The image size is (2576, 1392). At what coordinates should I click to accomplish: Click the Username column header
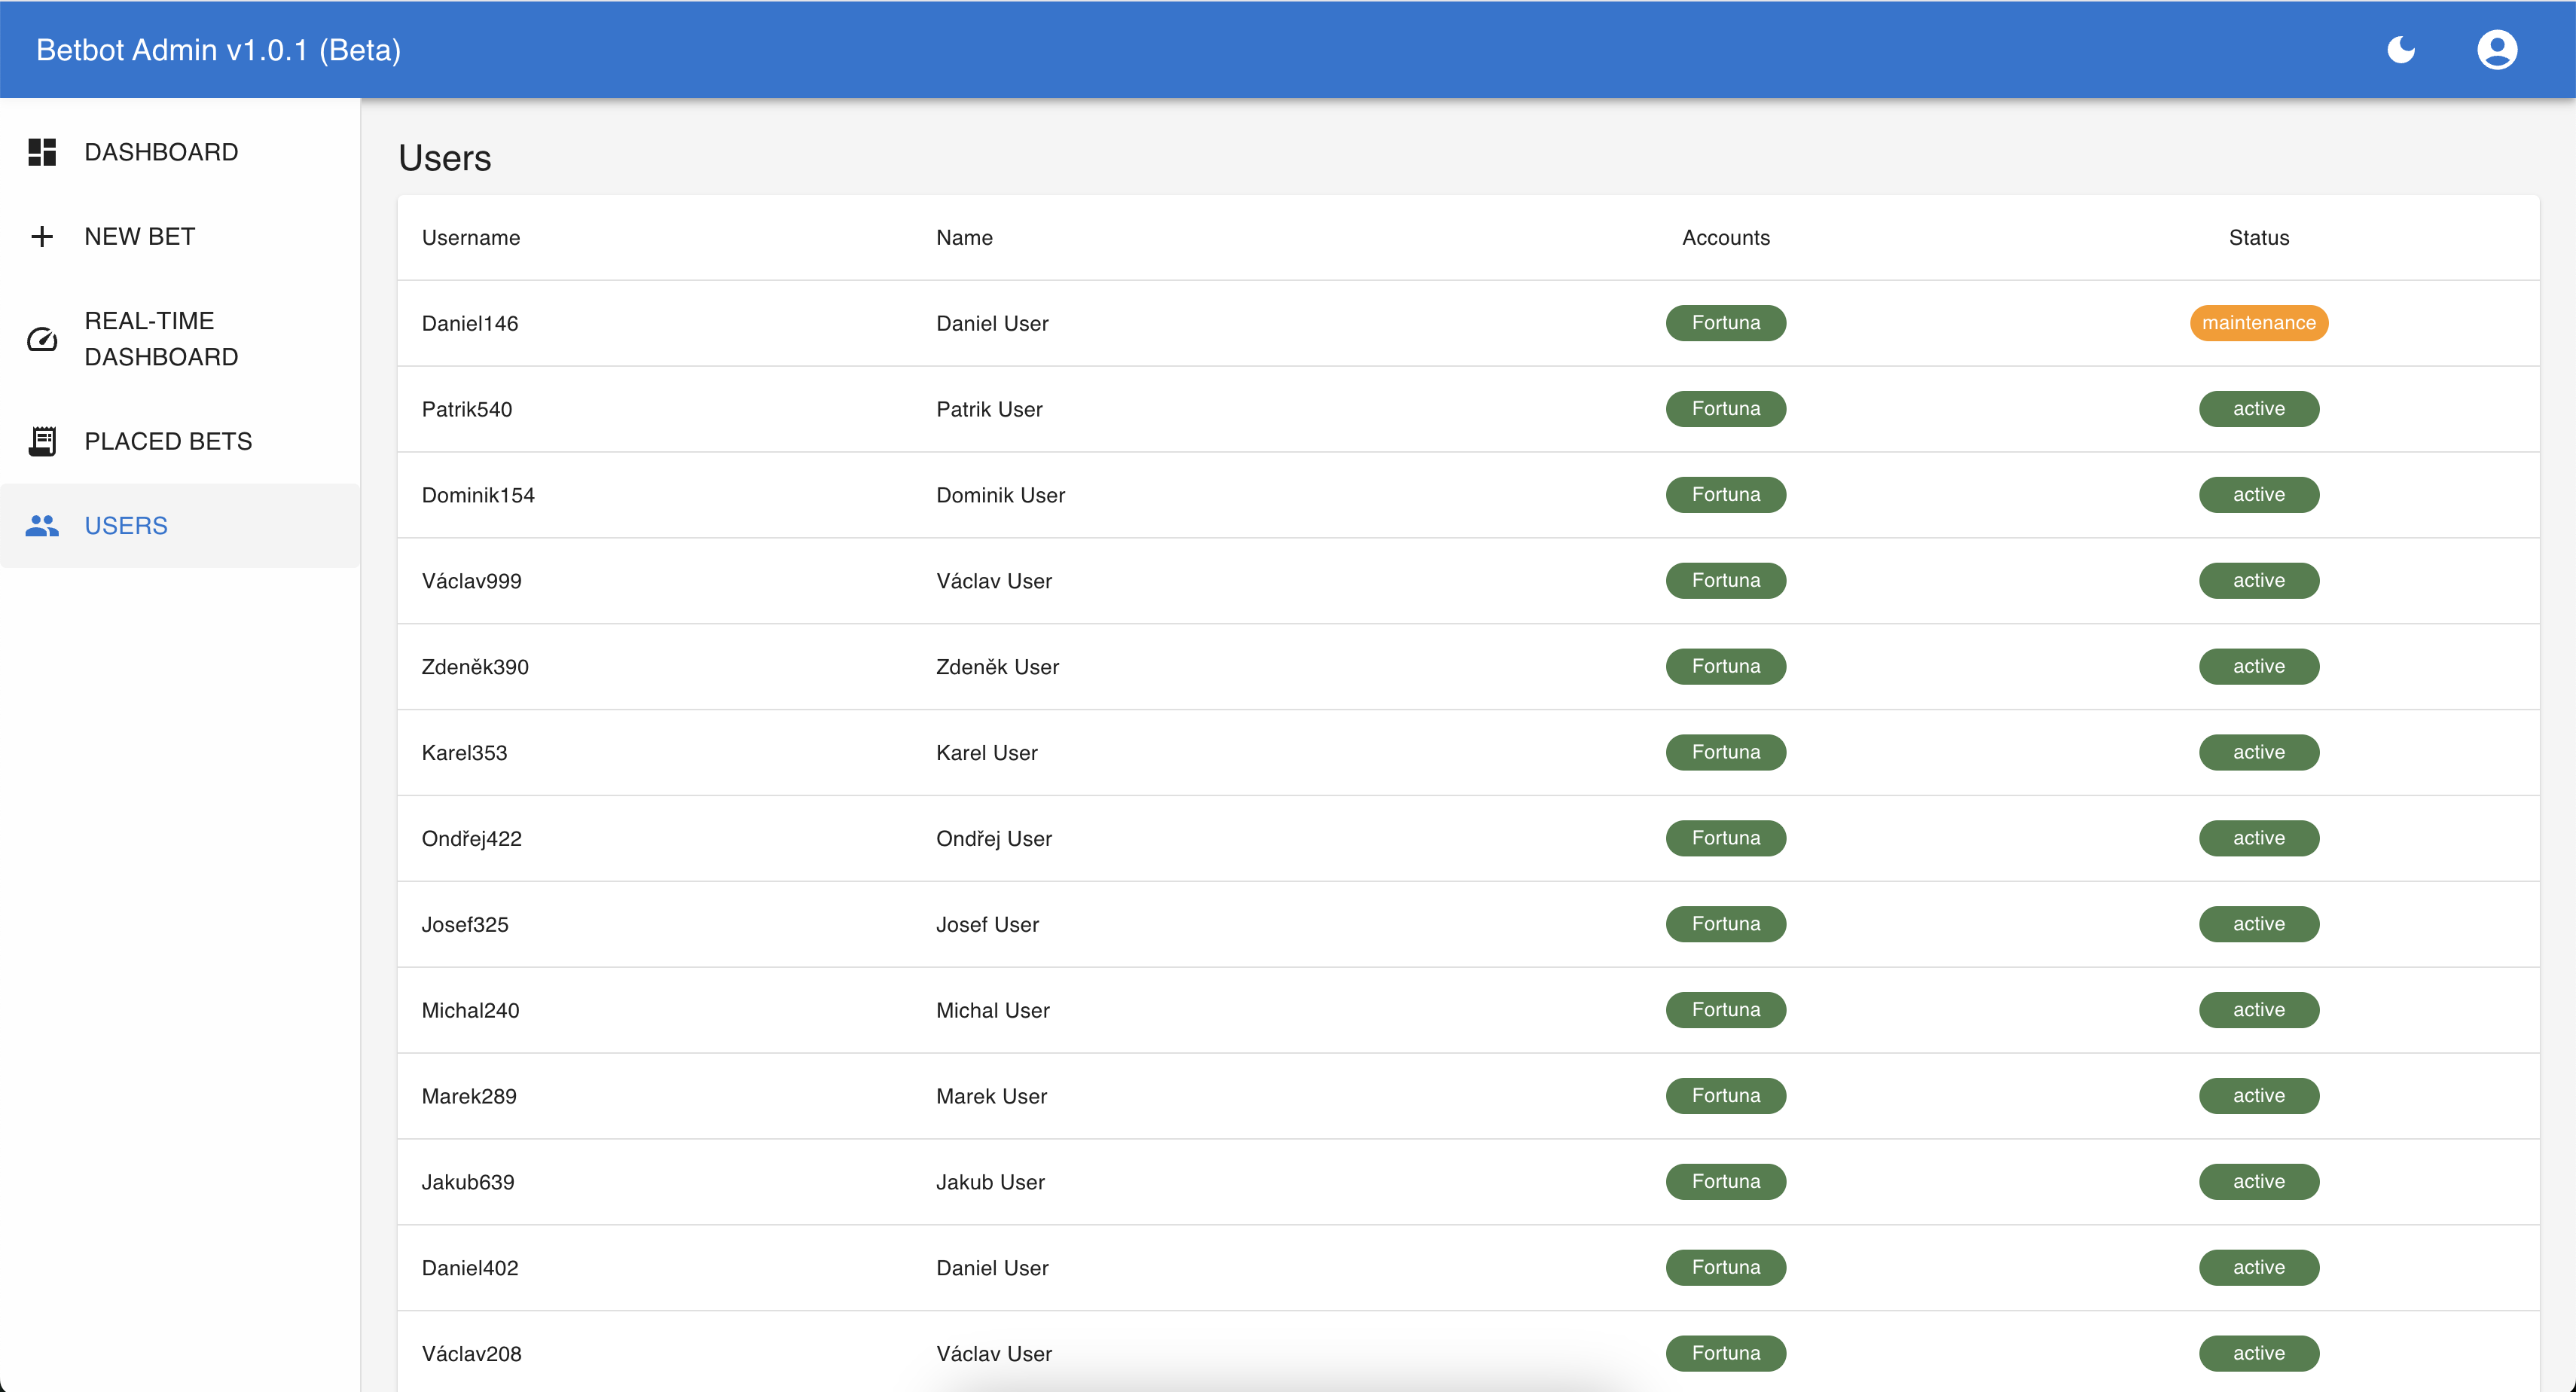coord(470,237)
